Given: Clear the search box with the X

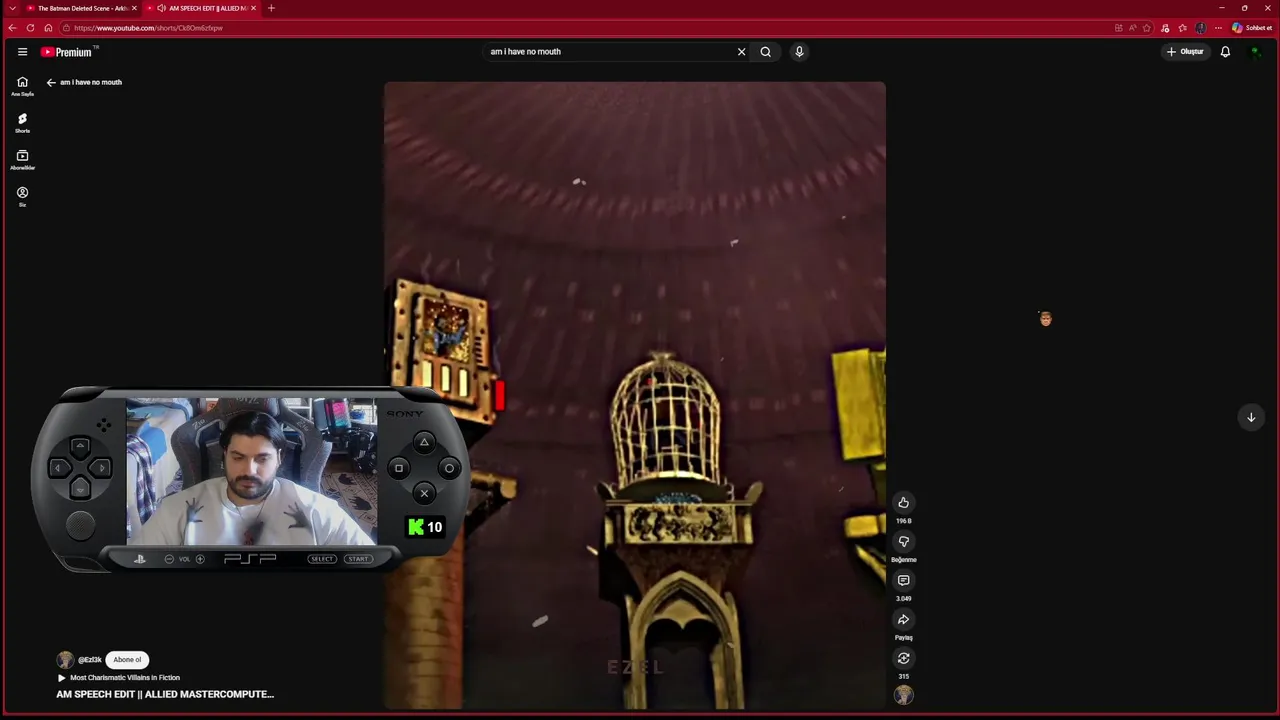Looking at the screenshot, I should [741, 52].
